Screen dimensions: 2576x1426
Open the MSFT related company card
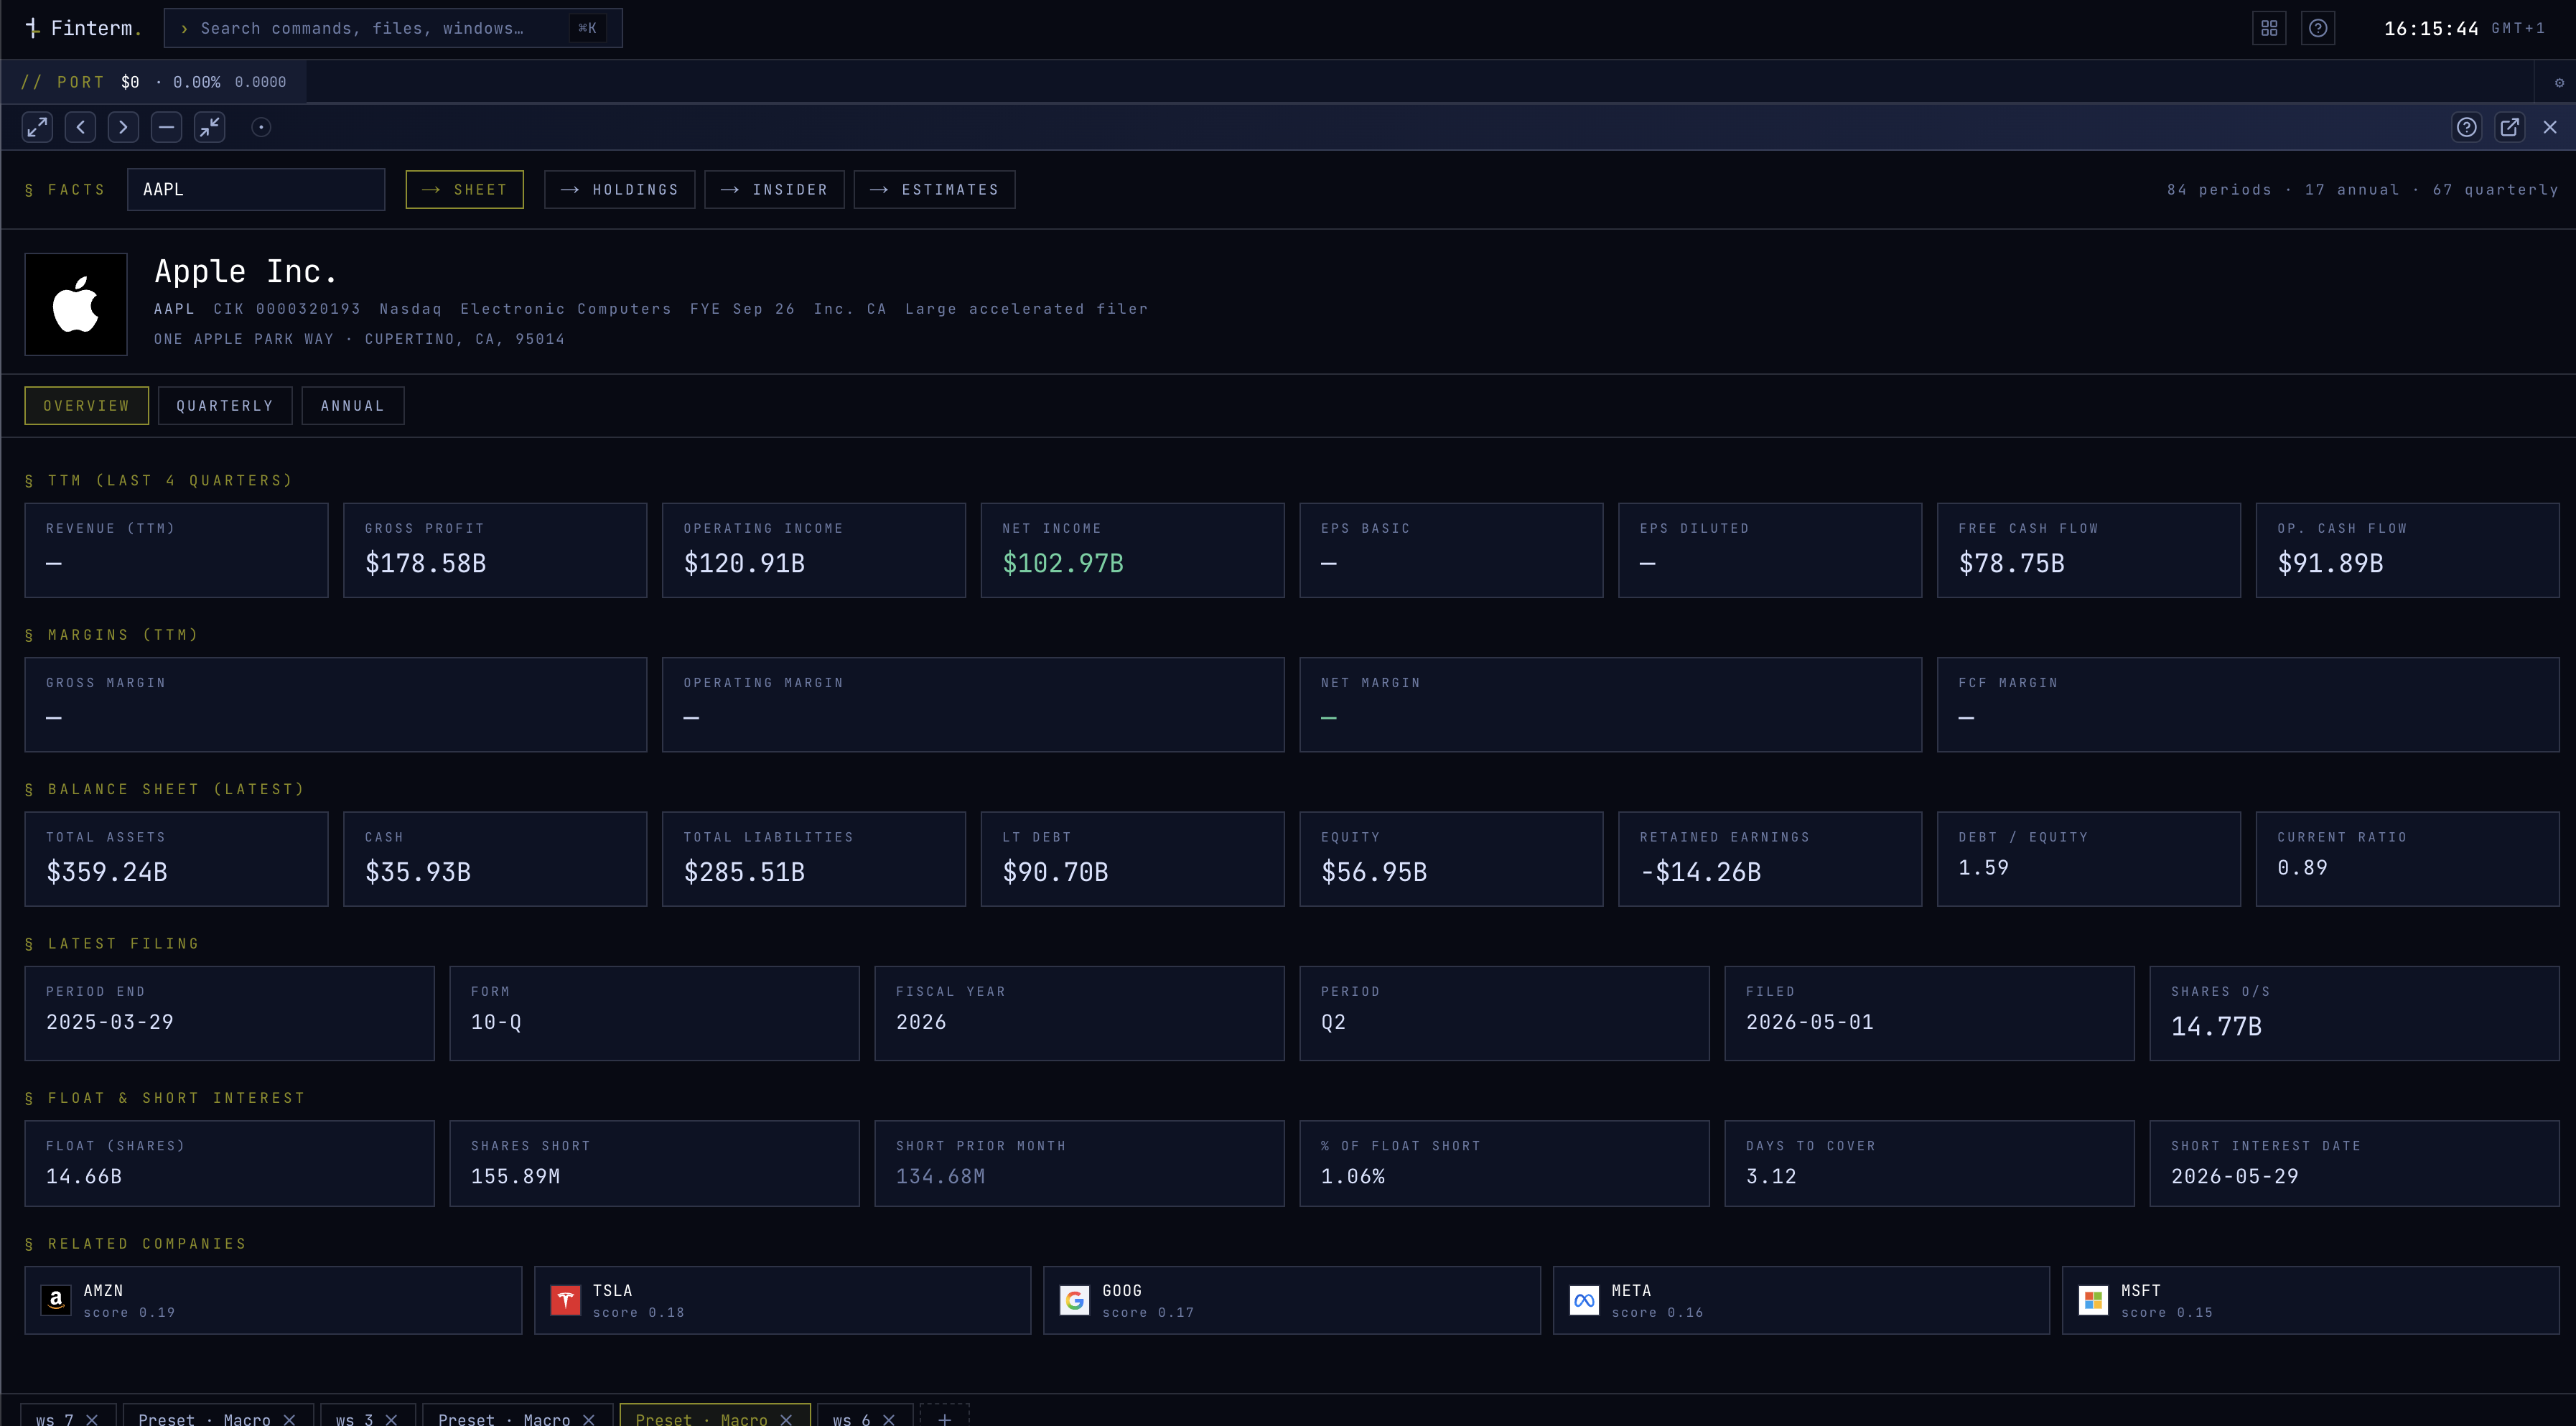[2310, 1300]
